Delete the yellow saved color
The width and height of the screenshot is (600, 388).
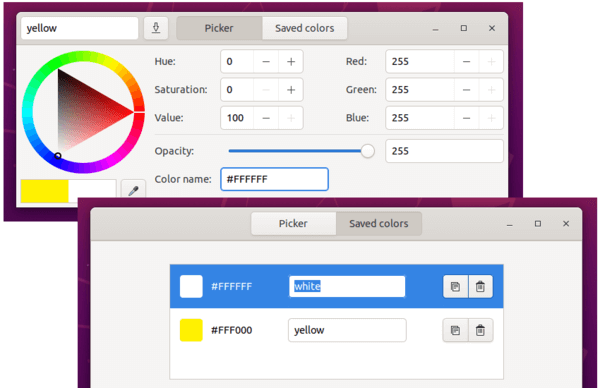pyautogui.click(x=480, y=330)
